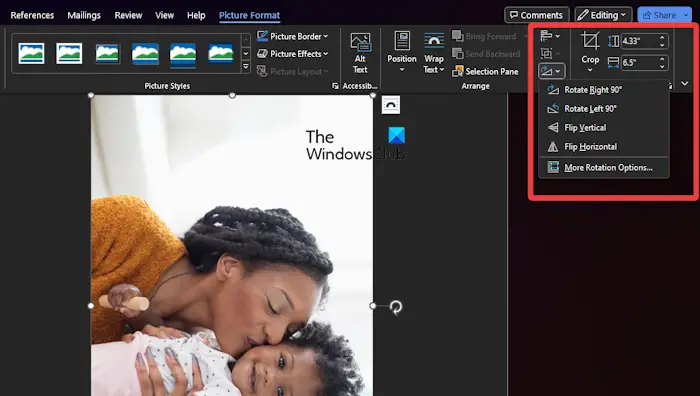Go to the View tab
700x396 pixels.
164,15
